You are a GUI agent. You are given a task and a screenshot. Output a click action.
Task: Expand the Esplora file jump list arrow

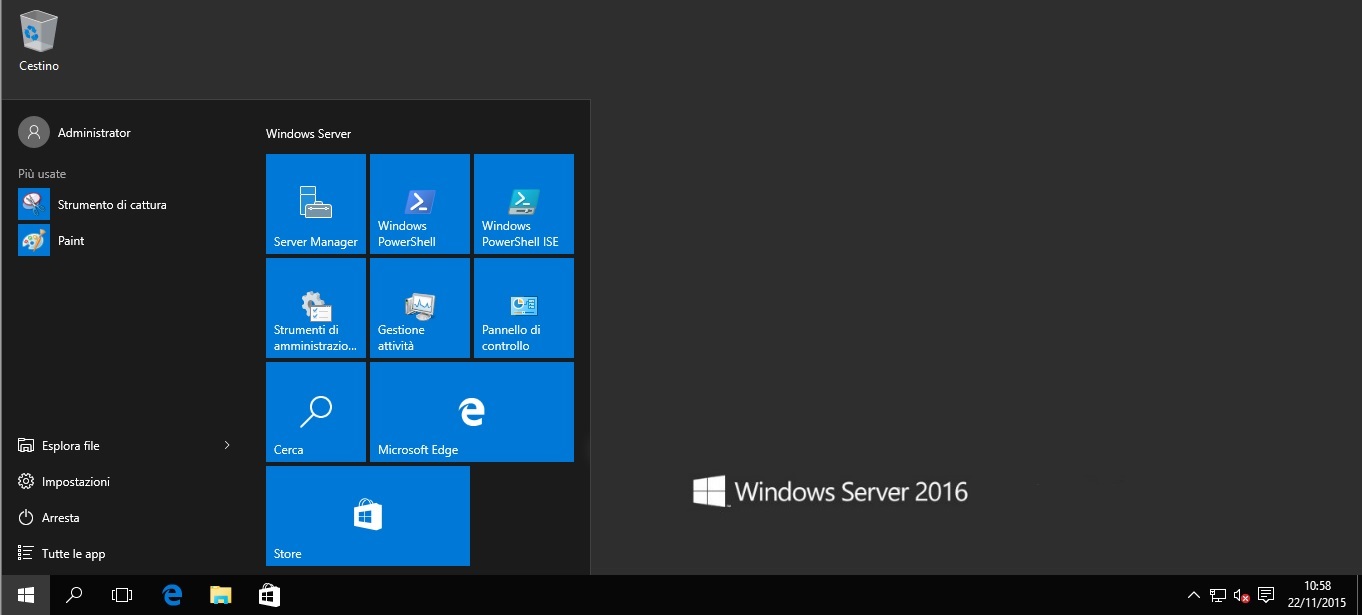(227, 445)
